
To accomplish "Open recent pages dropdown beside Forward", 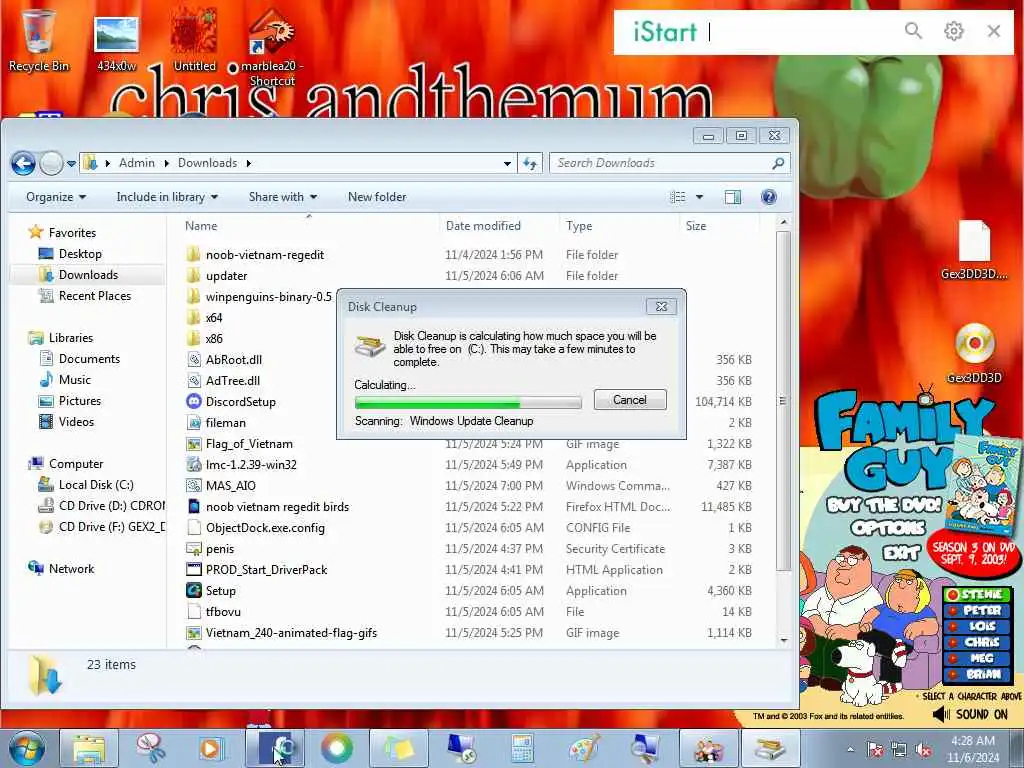I will pyautogui.click(x=71, y=164).
